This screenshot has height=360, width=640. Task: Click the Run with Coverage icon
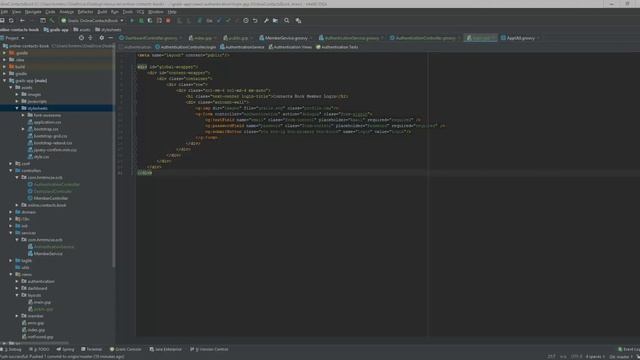(150, 20)
